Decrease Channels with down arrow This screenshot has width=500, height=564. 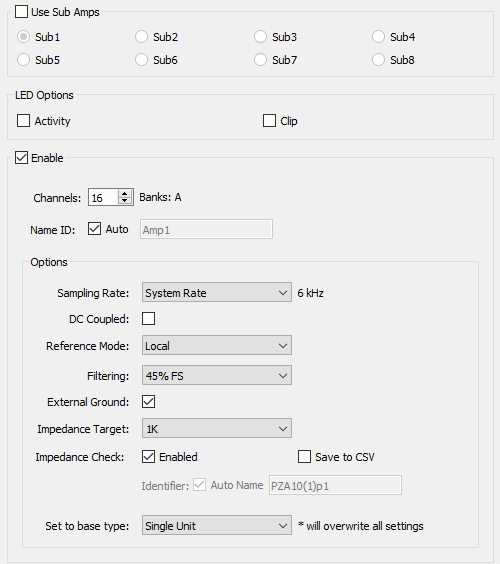click(124, 201)
